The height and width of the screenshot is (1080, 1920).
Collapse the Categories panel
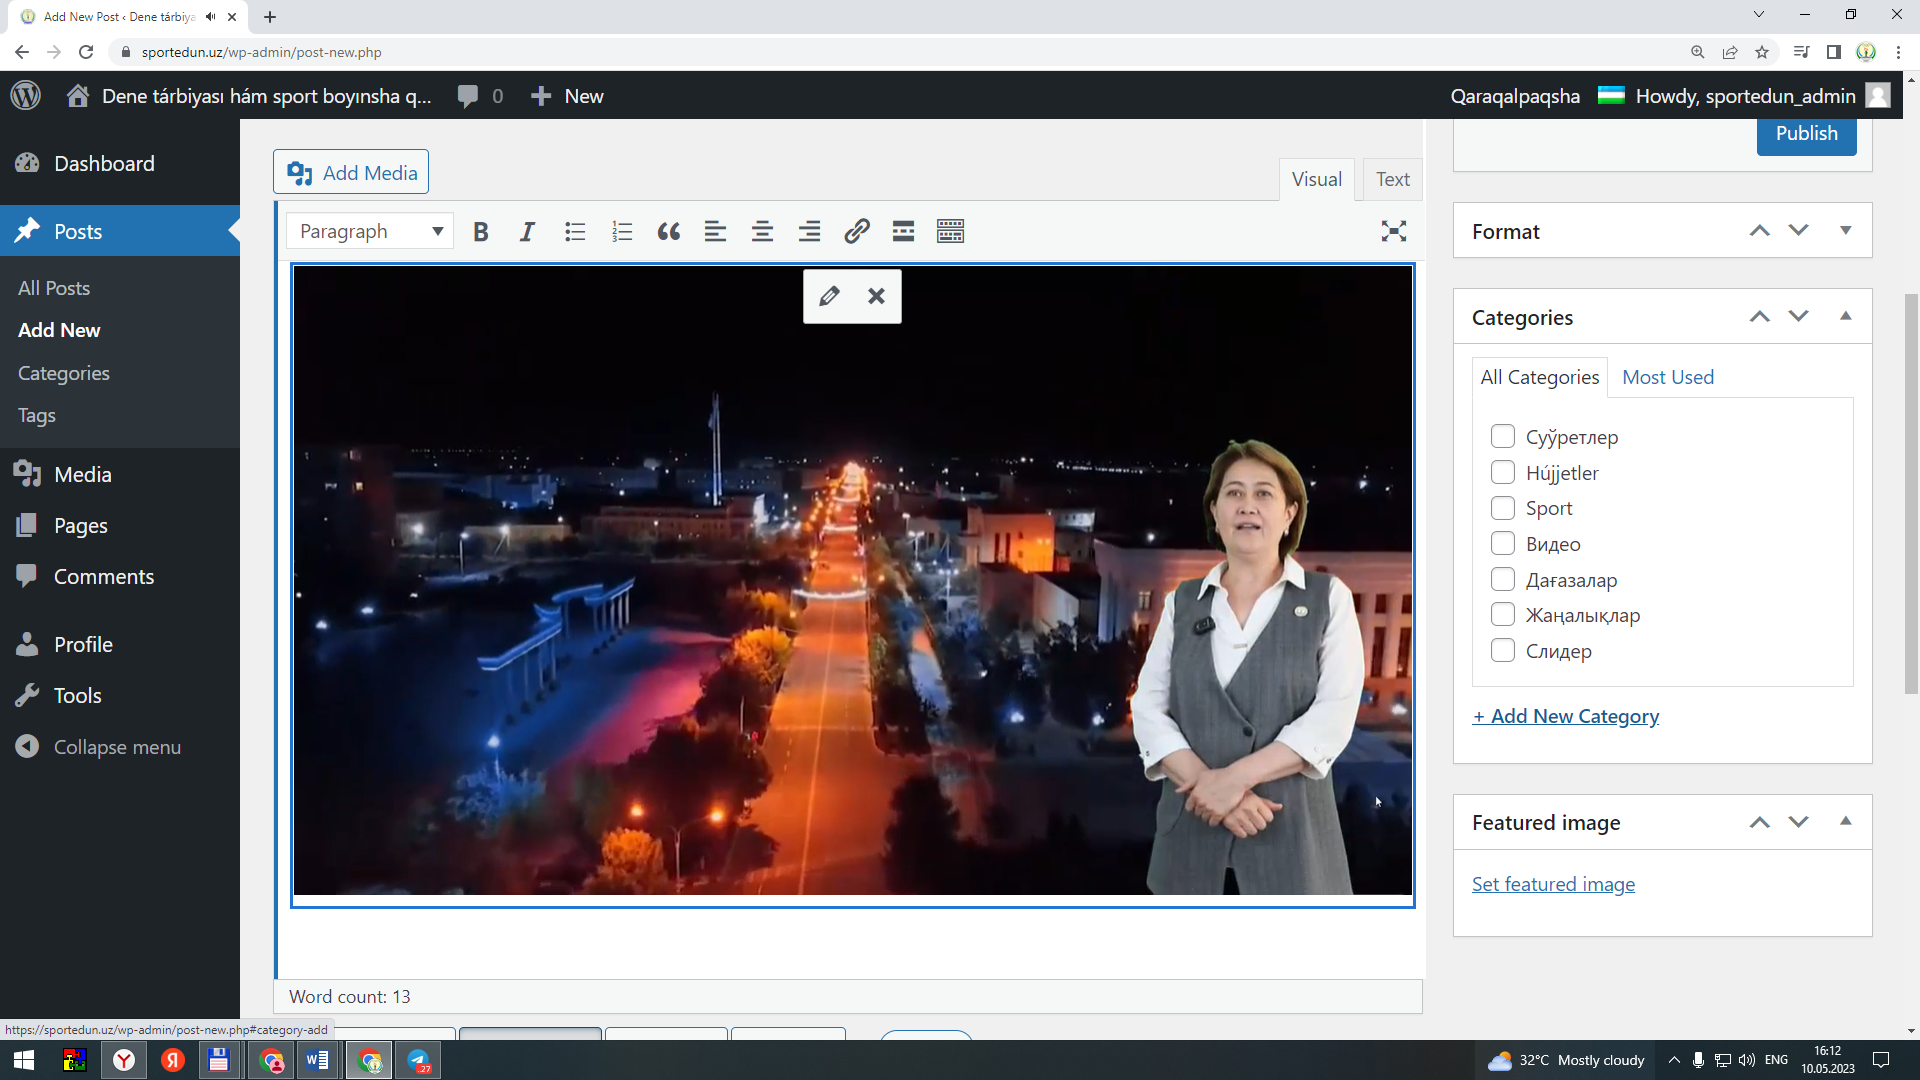[x=1846, y=317]
